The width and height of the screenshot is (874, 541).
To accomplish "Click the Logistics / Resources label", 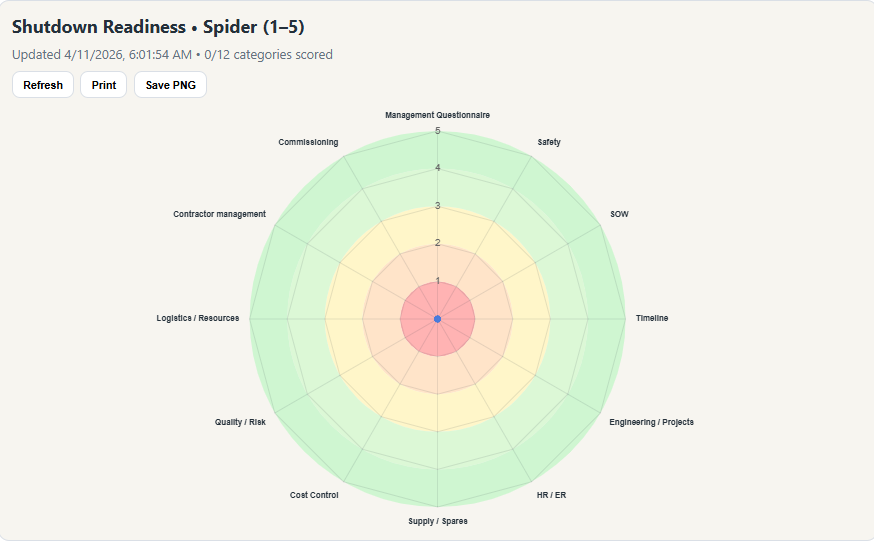I will pyautogui.click(x=198, y=318).
